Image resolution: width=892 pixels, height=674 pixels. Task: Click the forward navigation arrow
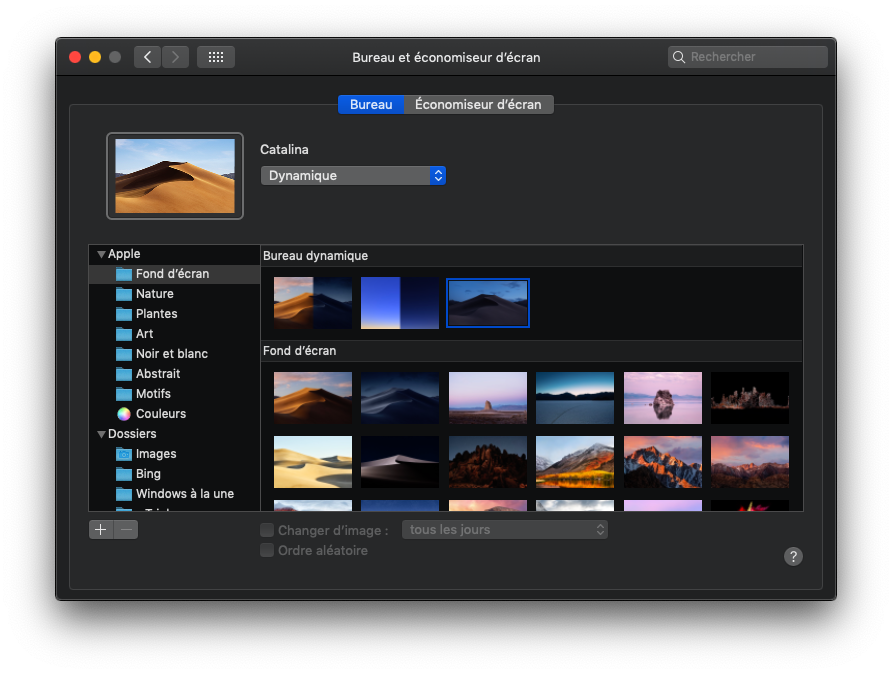(x=176, y=57)
